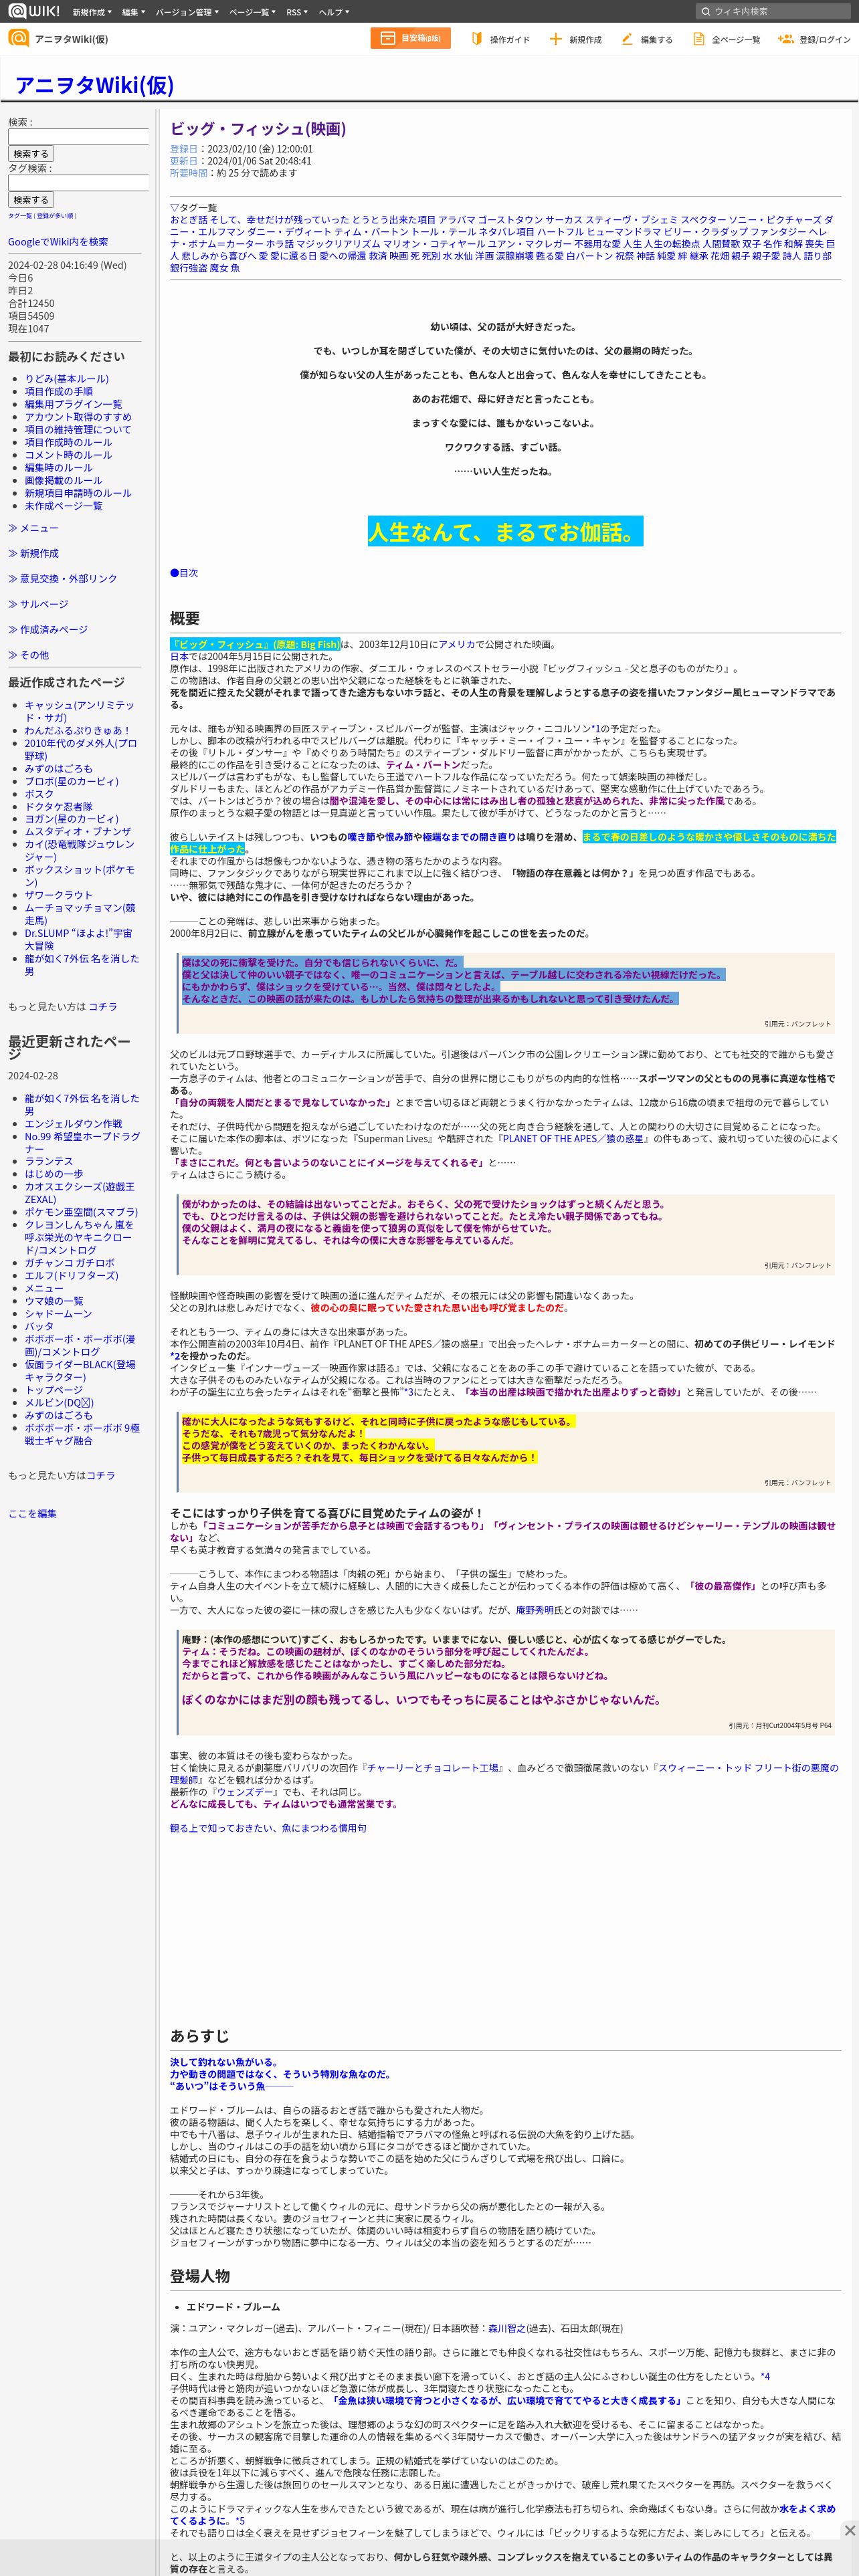Open the アカウント取得のすすめ link
859x2576 pixels.
[78, 417]
